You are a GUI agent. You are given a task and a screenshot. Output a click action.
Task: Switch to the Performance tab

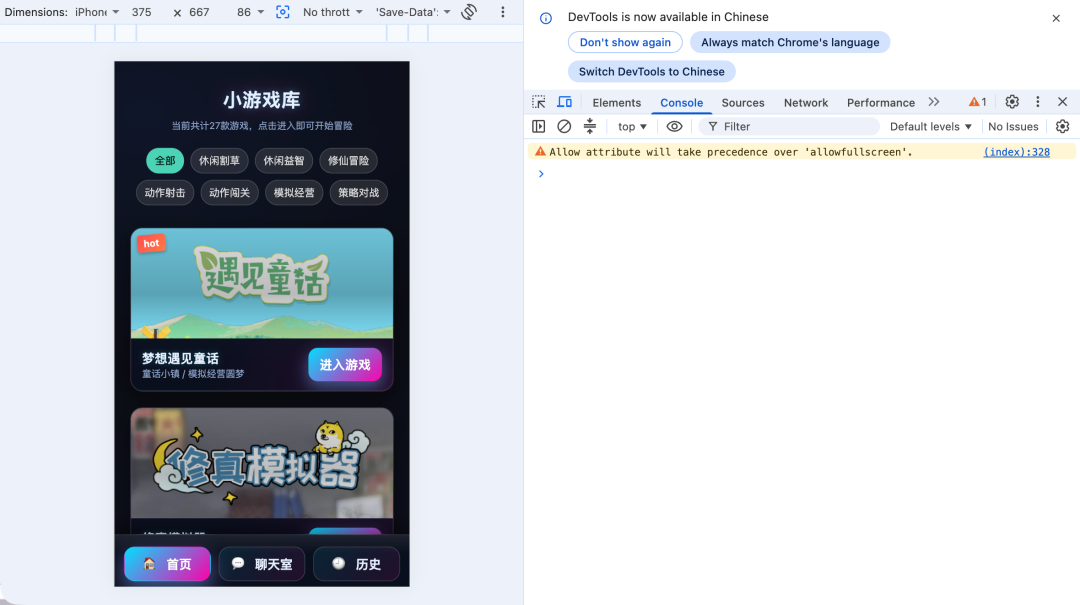tap(880, 103)
